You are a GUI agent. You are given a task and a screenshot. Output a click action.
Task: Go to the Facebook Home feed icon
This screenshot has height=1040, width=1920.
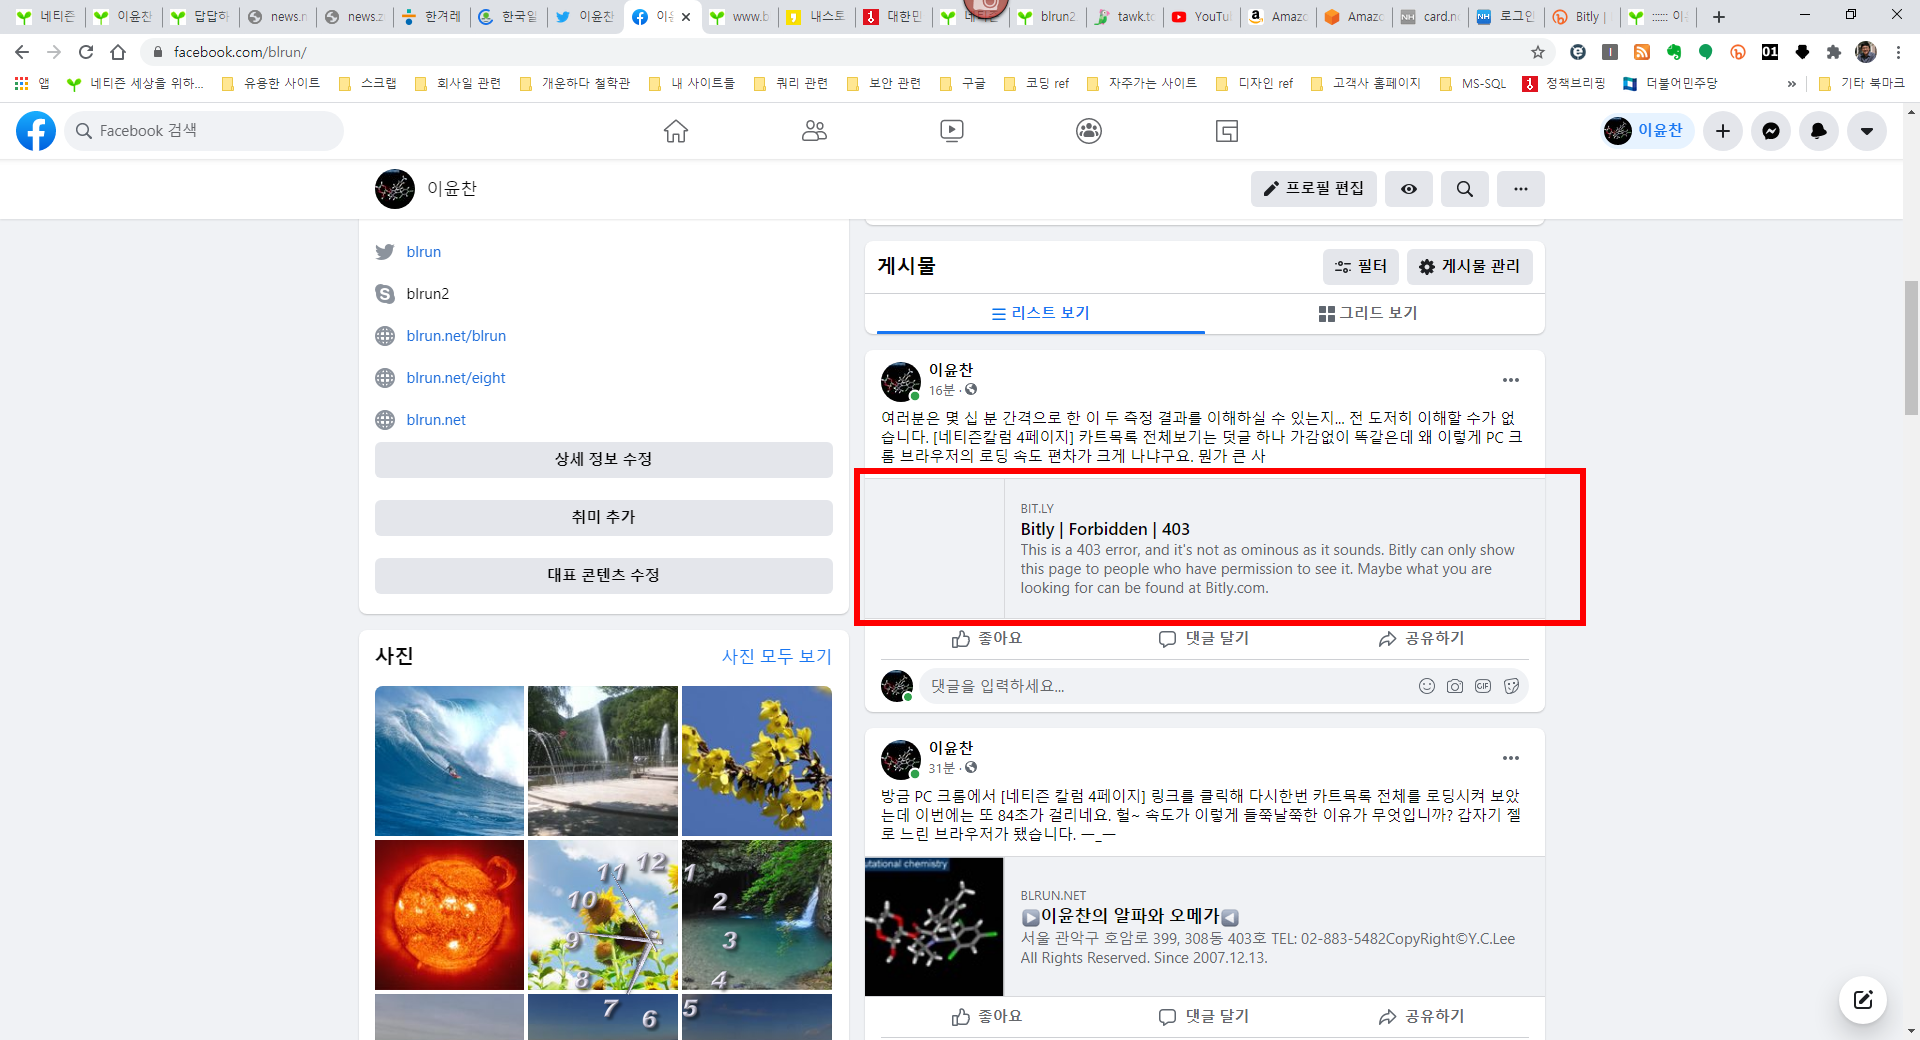676,131
